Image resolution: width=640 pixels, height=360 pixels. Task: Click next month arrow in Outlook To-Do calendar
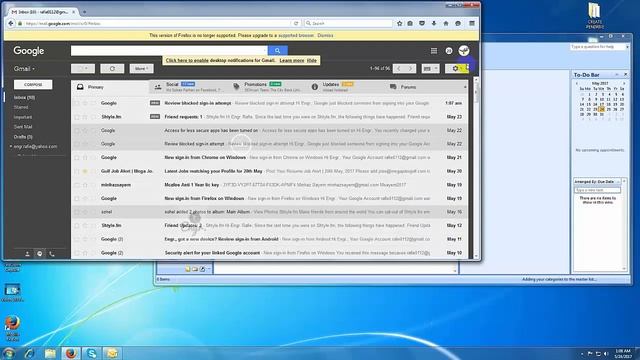tap(624, 83)
